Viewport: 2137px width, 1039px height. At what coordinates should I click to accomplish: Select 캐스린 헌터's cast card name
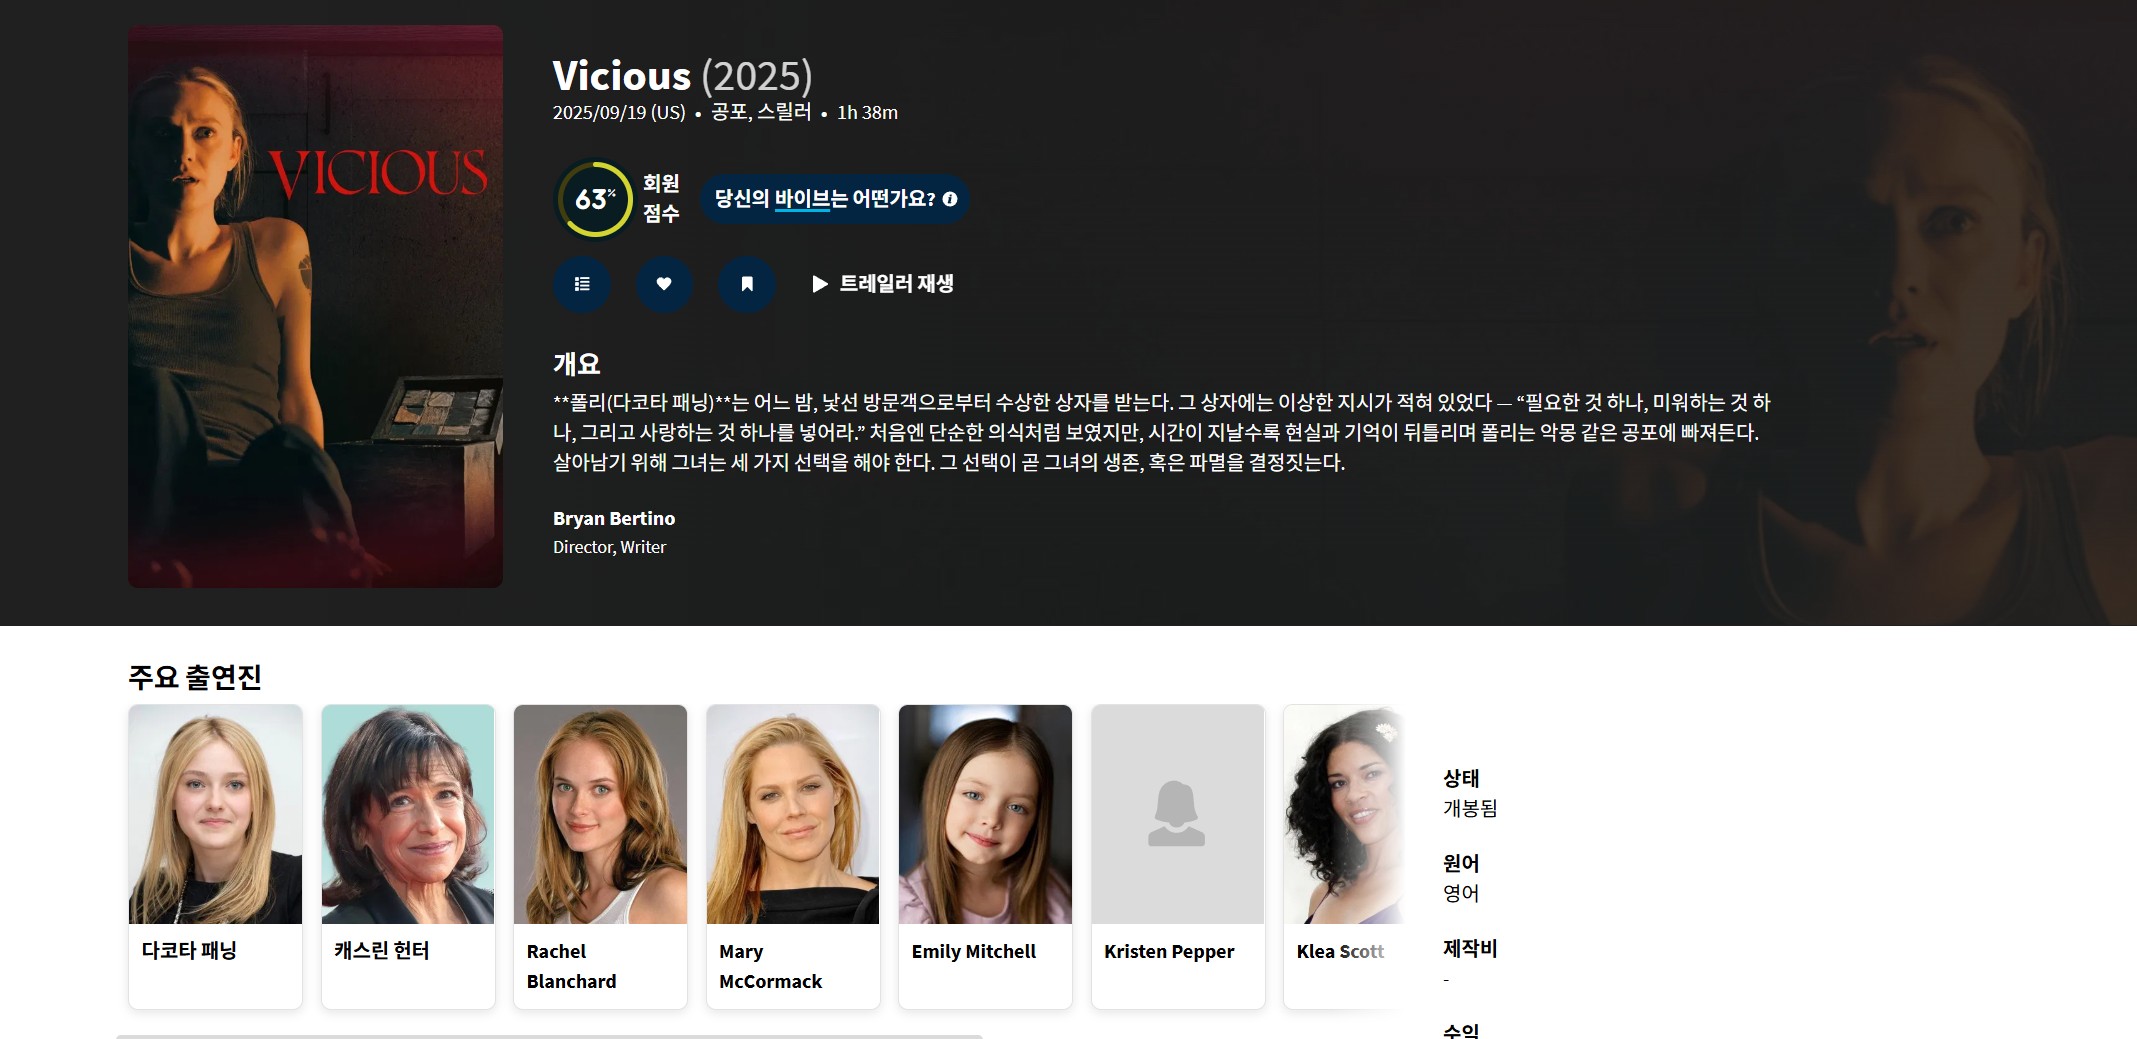[x=381, y=951]
